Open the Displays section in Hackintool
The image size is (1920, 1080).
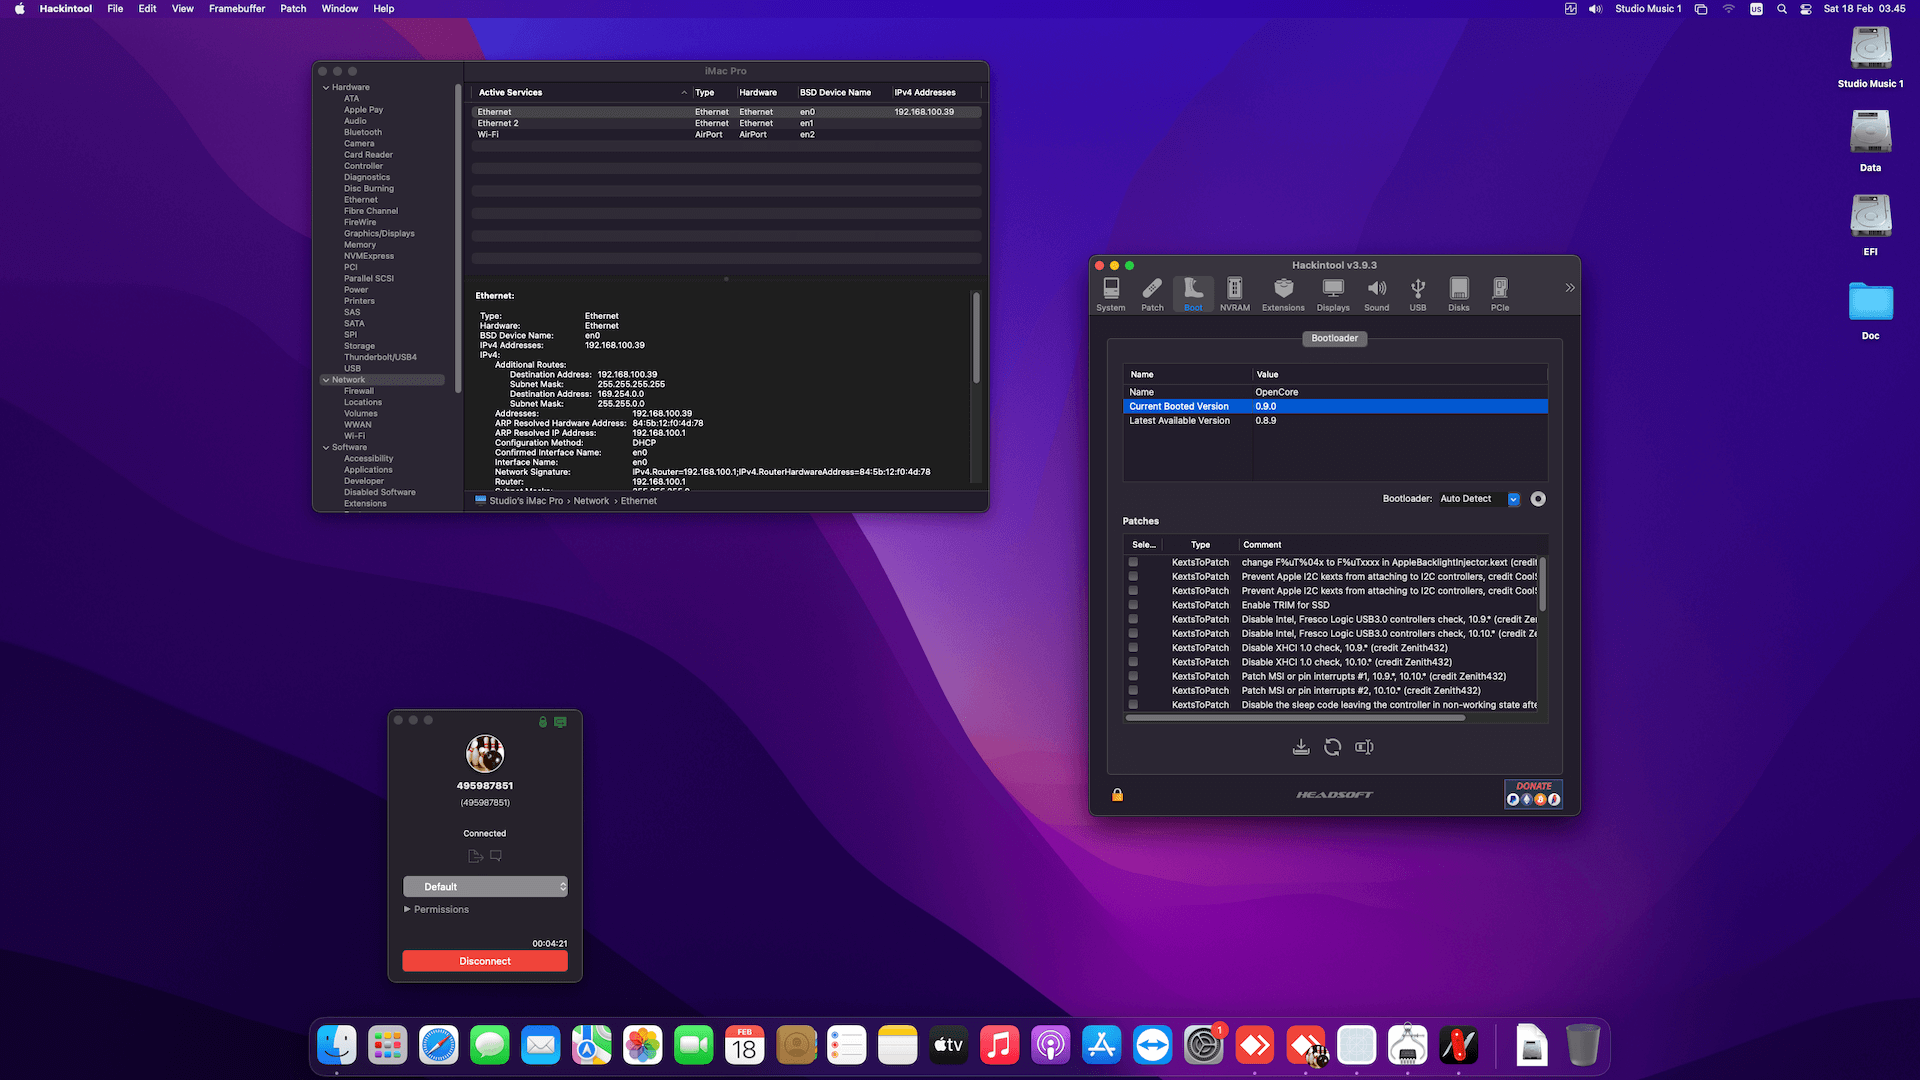1333,295
